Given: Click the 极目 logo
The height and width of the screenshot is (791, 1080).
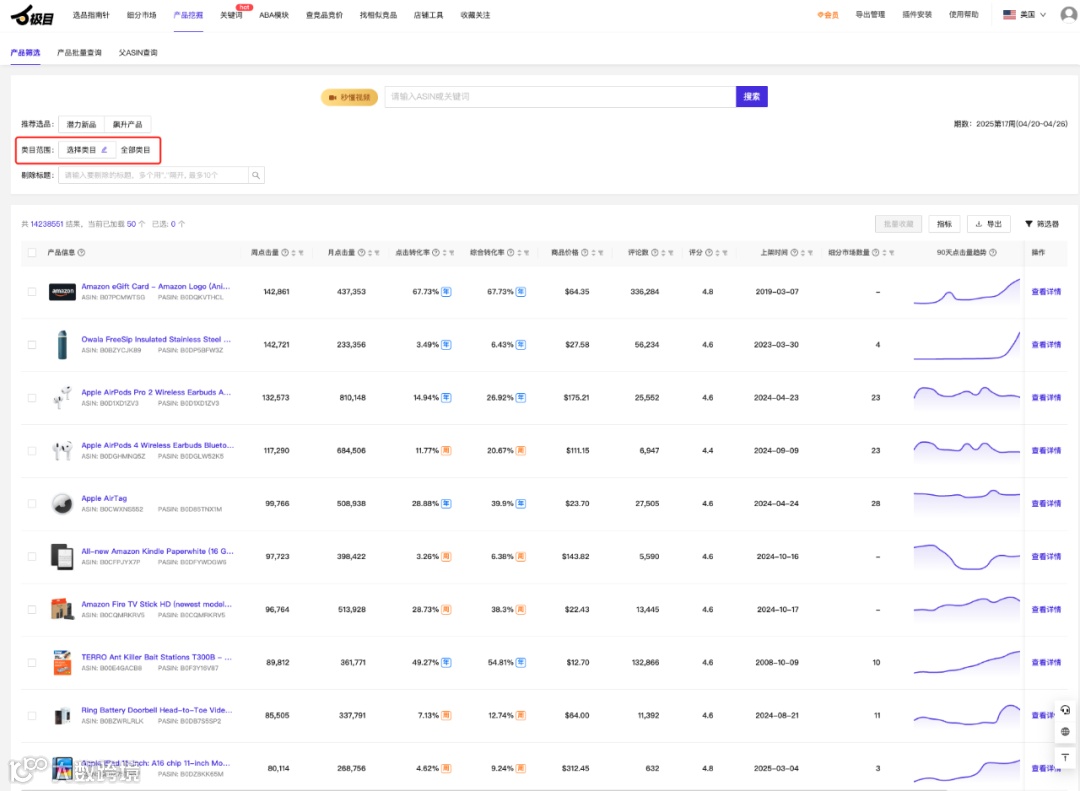Looking at the screenshot, I should point(32,14).
